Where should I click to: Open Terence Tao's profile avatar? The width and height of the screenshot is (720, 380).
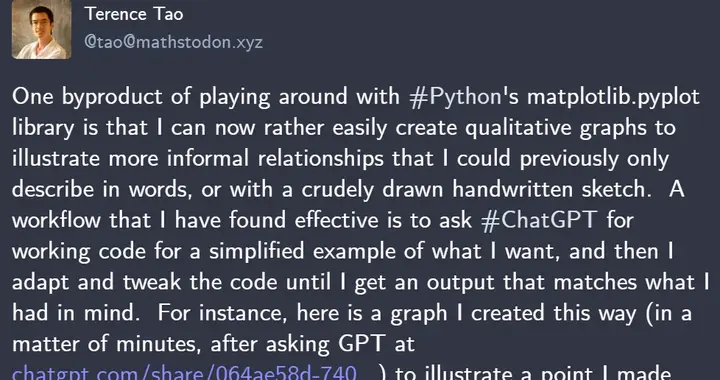[x=41, y=29]
